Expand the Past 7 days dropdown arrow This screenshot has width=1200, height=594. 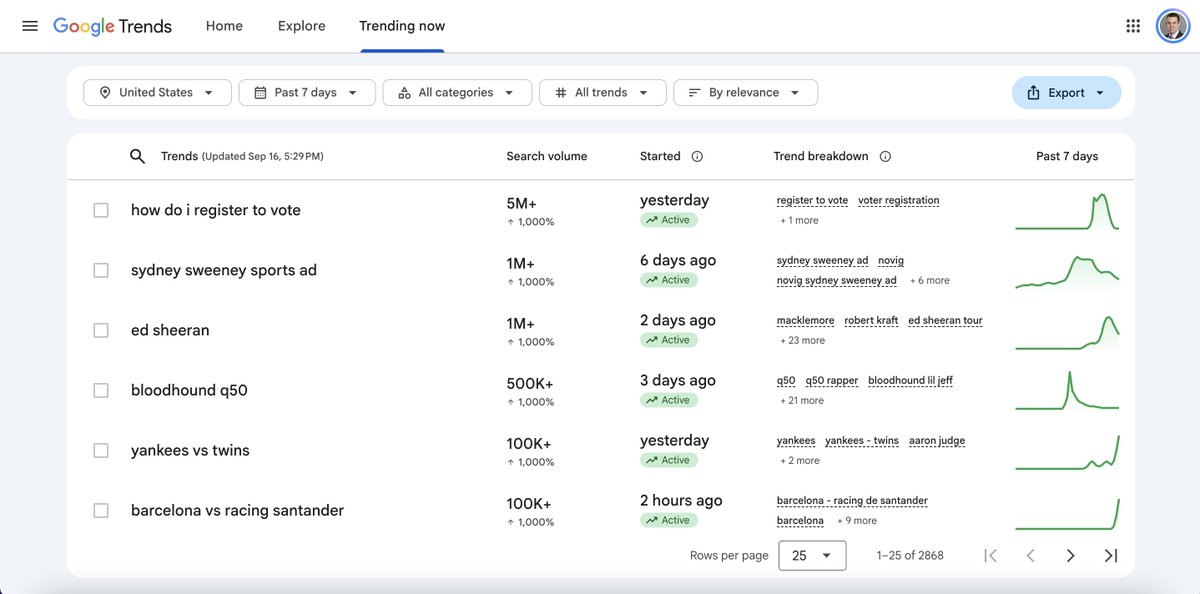[353, 93]
